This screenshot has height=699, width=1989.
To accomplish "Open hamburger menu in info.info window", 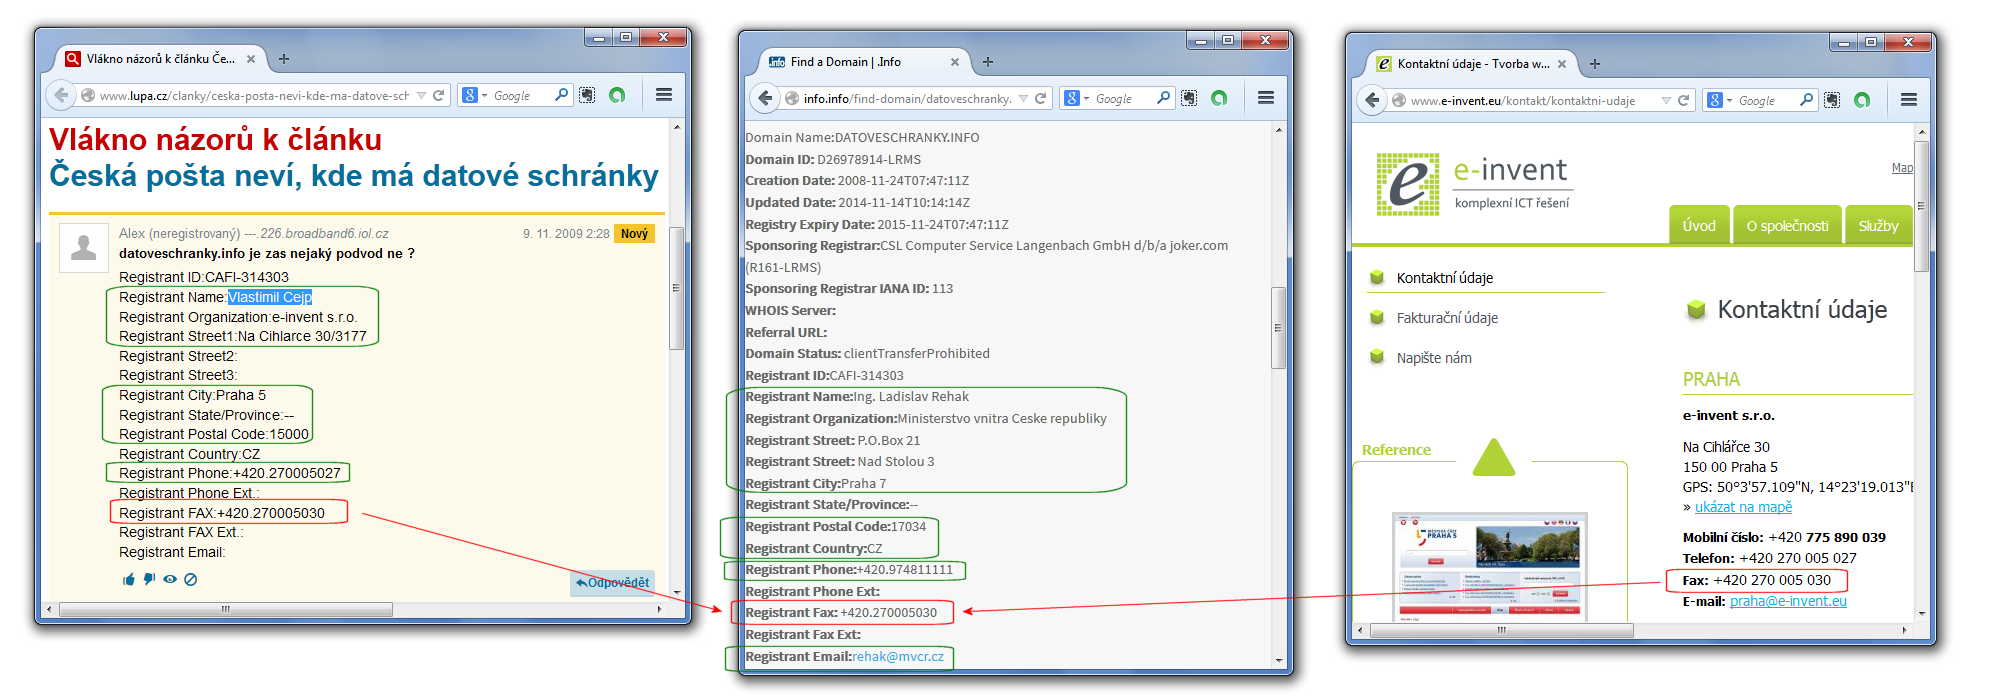I will coord(1265,98).
